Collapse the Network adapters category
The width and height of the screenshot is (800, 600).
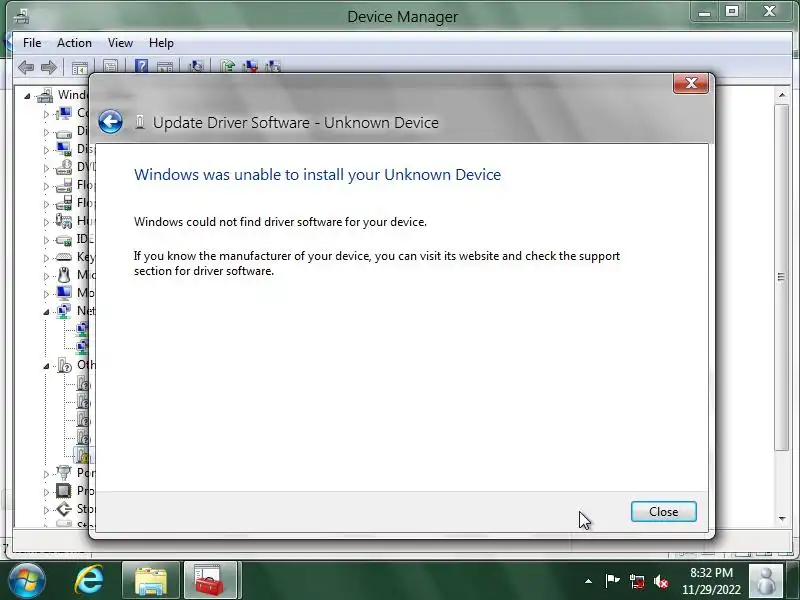point(46,312)
